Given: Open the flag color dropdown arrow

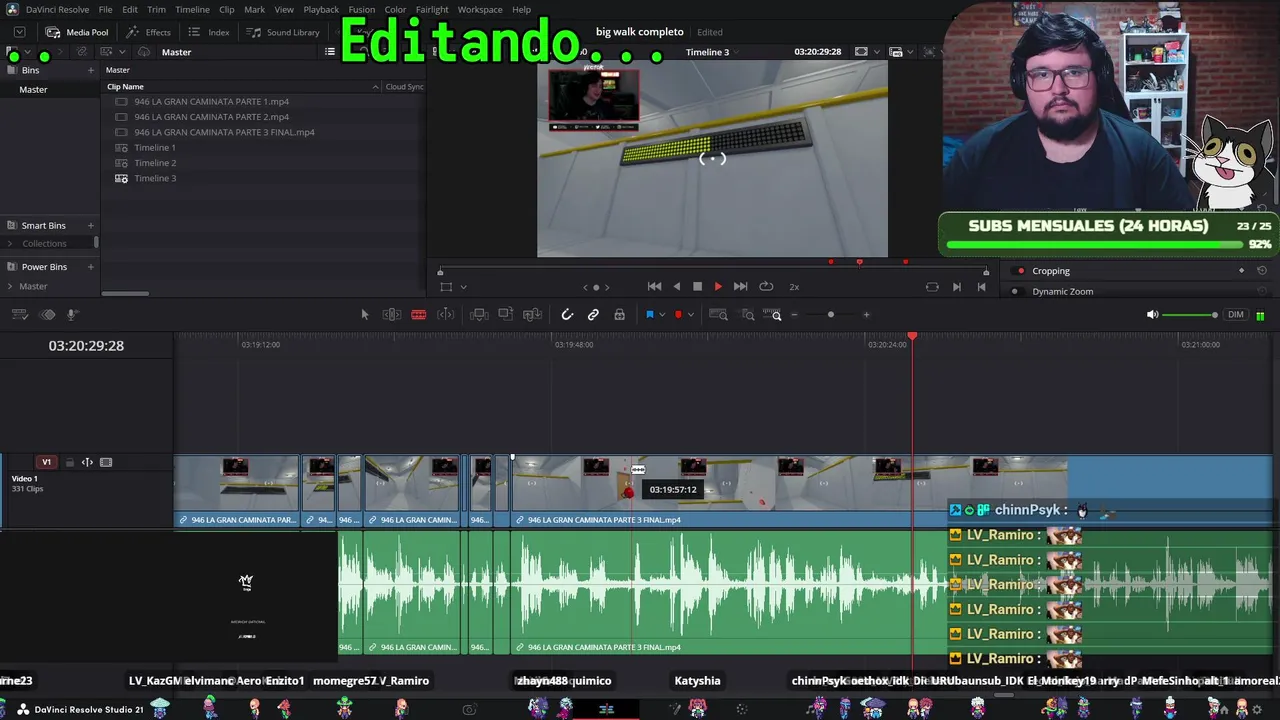Looking at the screenshot, I should pyautogui.click(x=662, y=316).
